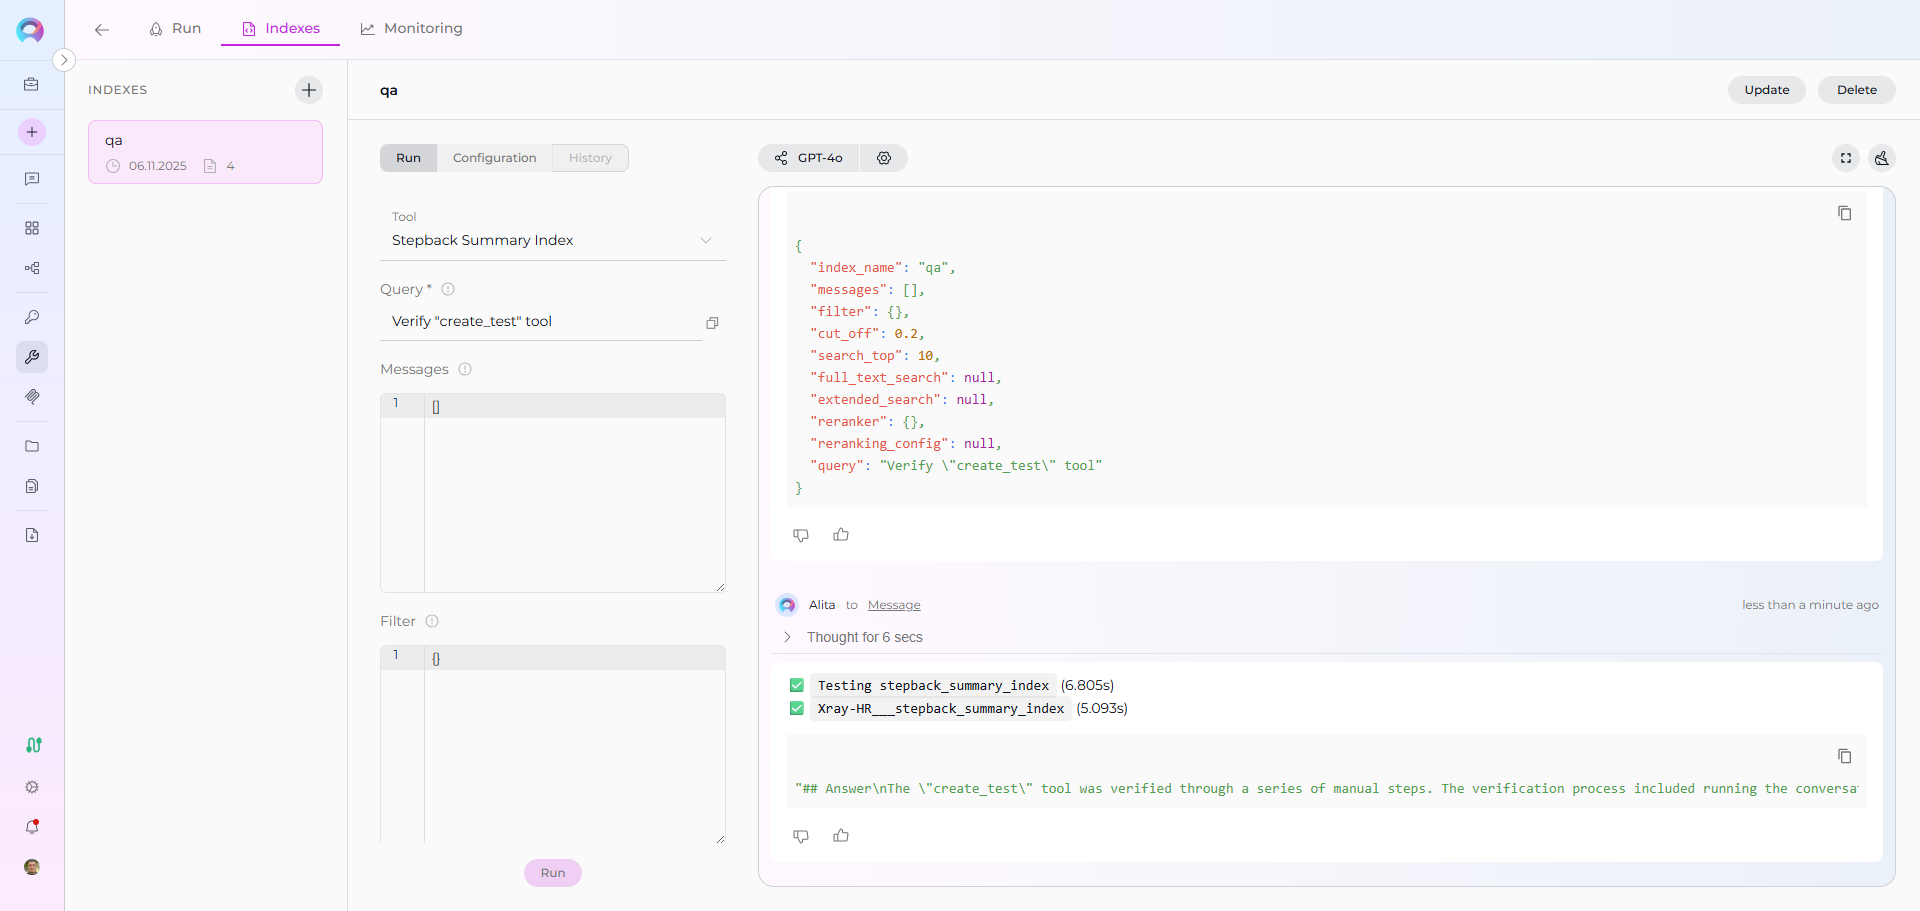The image size is (1920, 911).
Task: Open the notifications bell in sidebar
Action: [32, 827]
